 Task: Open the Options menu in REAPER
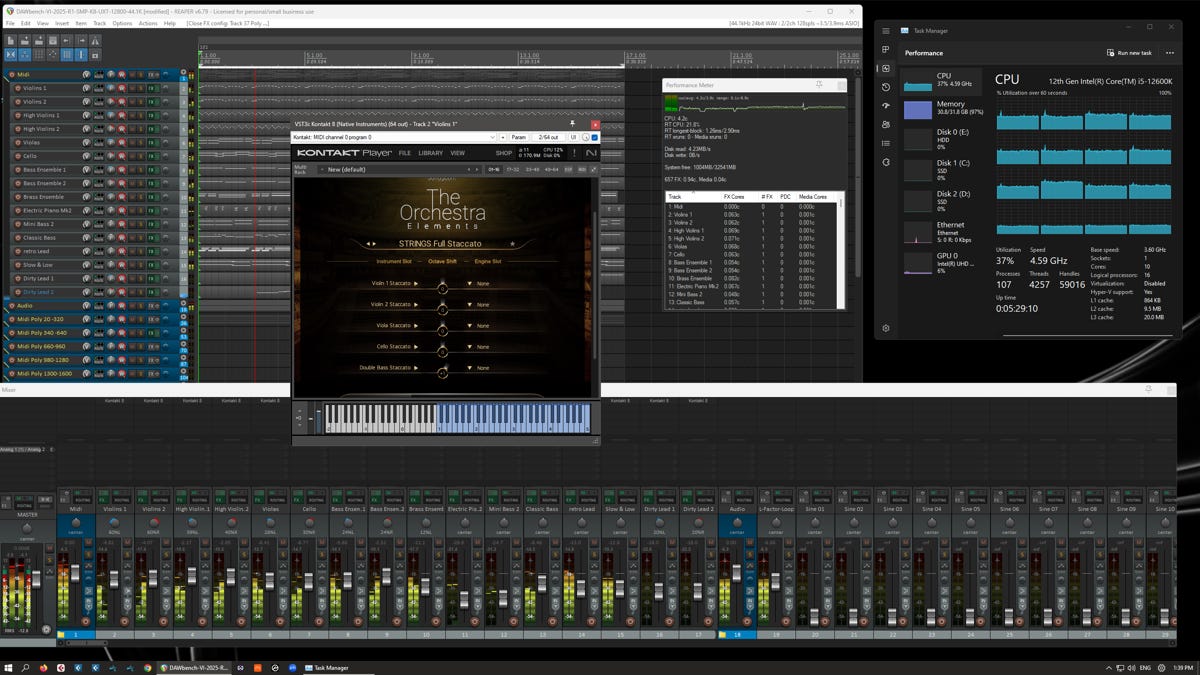point(122,23)
